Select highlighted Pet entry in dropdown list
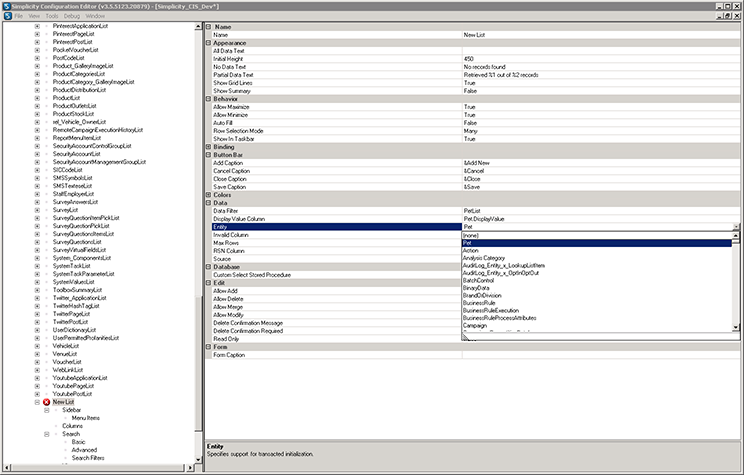744x475 pixels. (597, 243)
